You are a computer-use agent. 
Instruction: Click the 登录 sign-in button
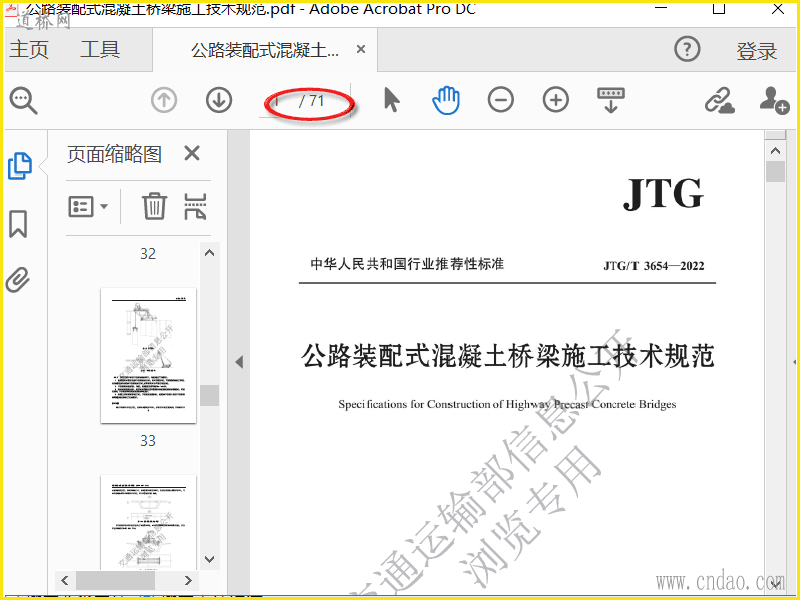click(x=756, y=51)
